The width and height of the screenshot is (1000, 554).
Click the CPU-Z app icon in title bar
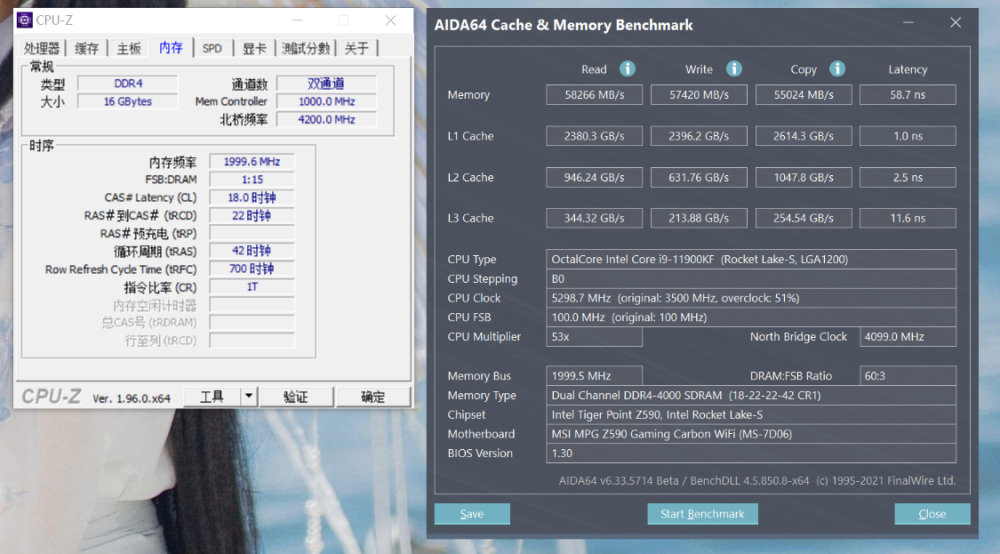coord(25,20)
